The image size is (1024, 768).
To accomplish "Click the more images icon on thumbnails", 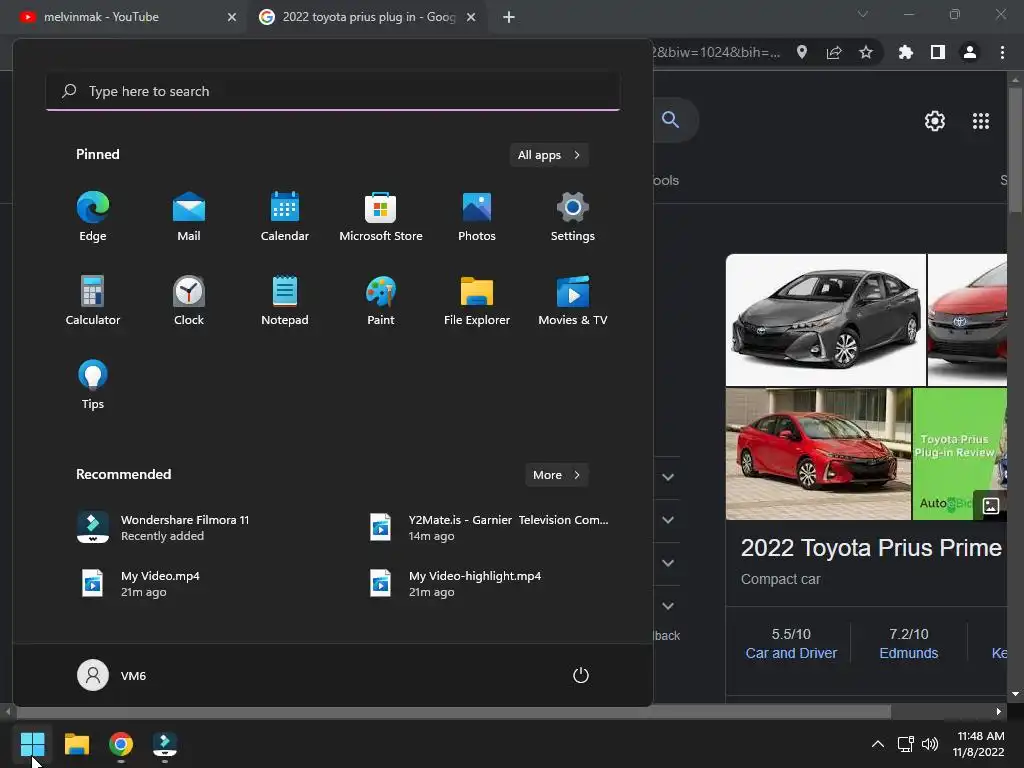I will [x=991, y=505].
